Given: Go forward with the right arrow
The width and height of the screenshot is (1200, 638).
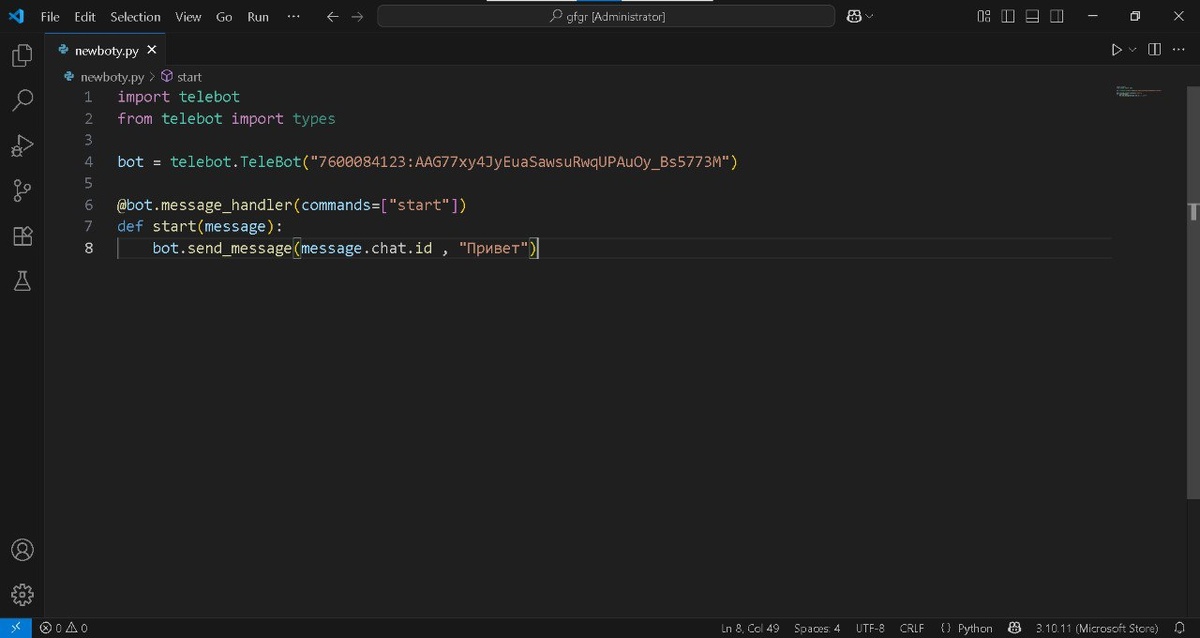Looking at the screenshot, I should (x=357, y=16).
